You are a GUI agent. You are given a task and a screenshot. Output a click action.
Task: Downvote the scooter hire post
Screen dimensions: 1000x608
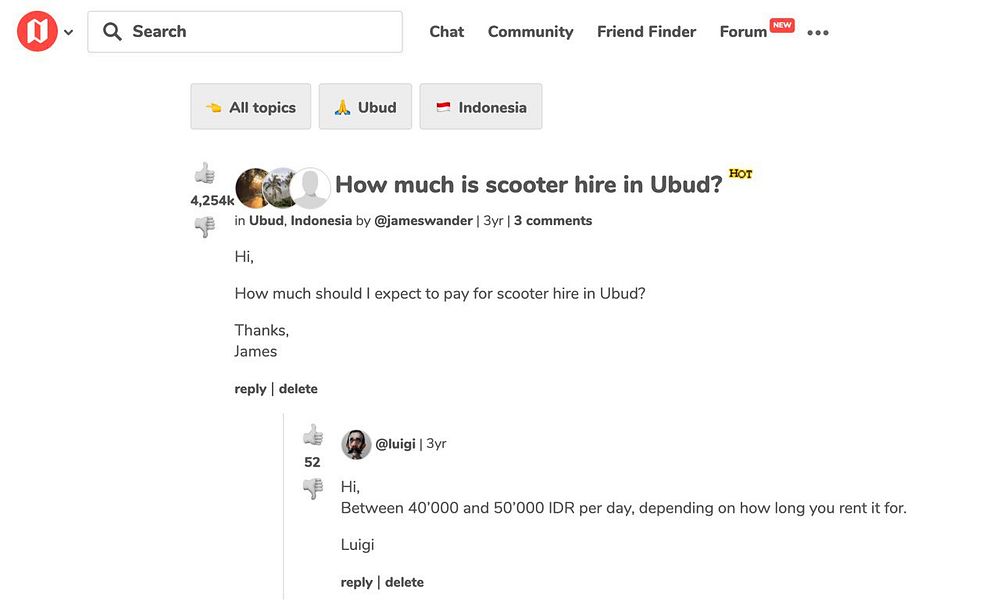pos(205,228)
